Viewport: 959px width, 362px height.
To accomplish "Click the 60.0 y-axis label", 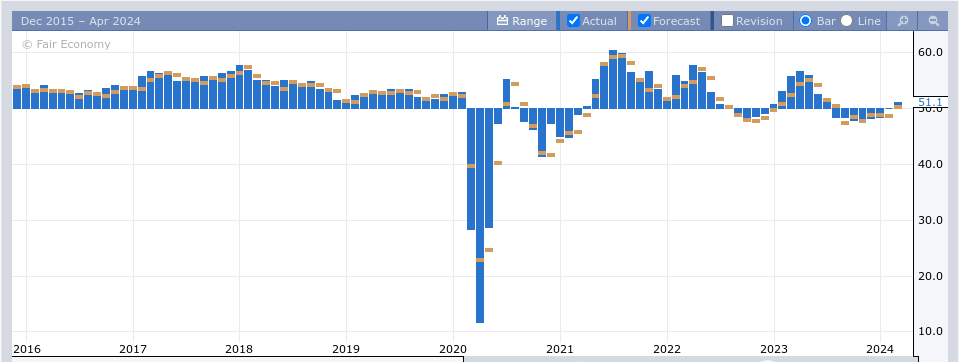I will 930,53.
